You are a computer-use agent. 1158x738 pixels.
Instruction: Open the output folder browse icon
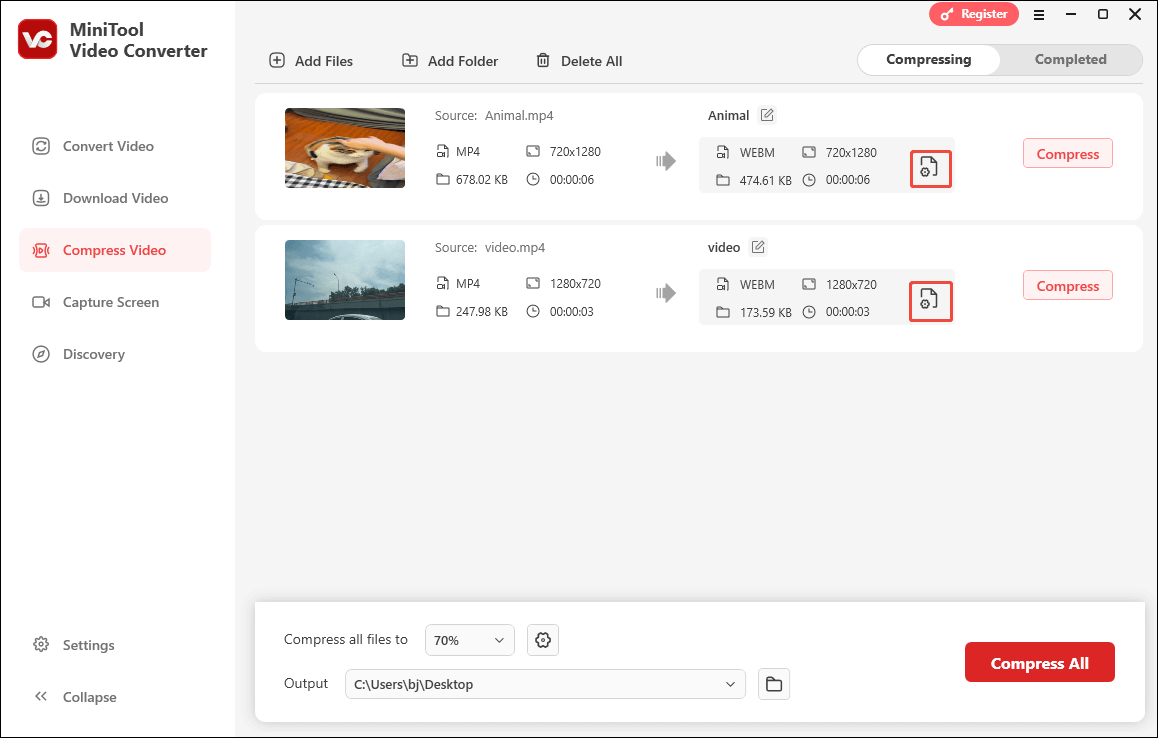pyautogui.click(x=773, y=683)
